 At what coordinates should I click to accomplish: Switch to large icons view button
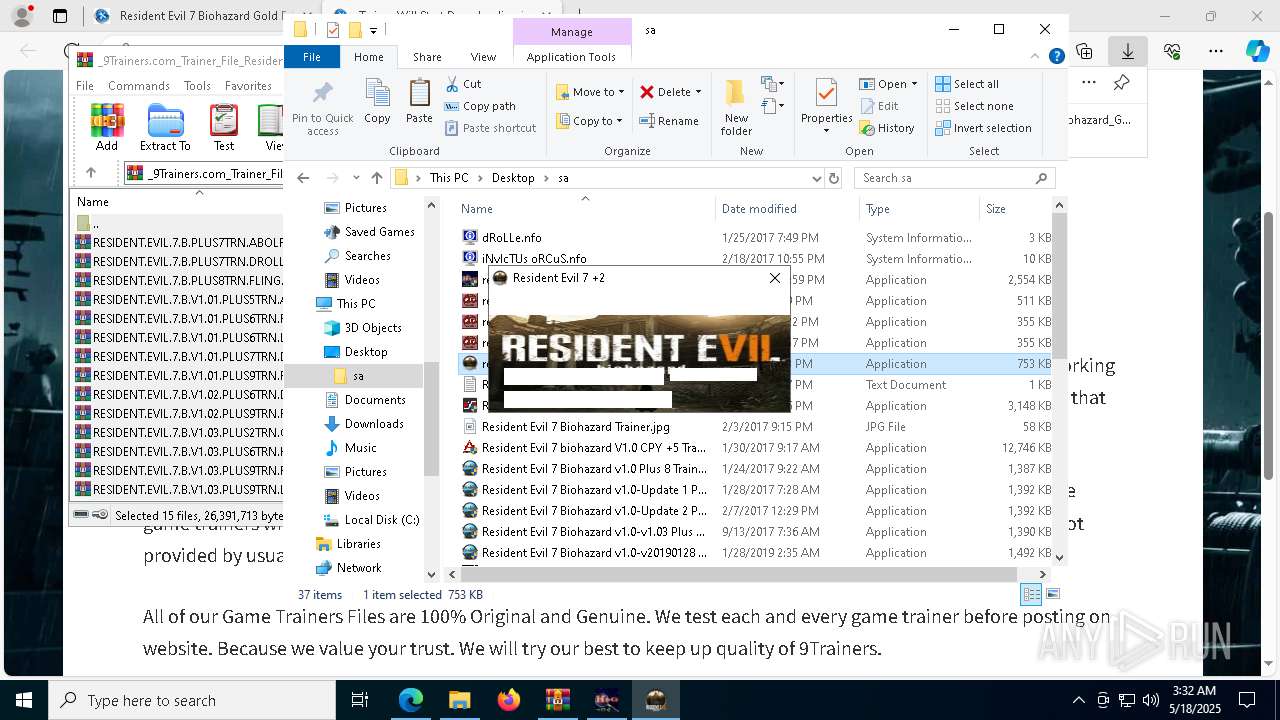point(1052,594)
